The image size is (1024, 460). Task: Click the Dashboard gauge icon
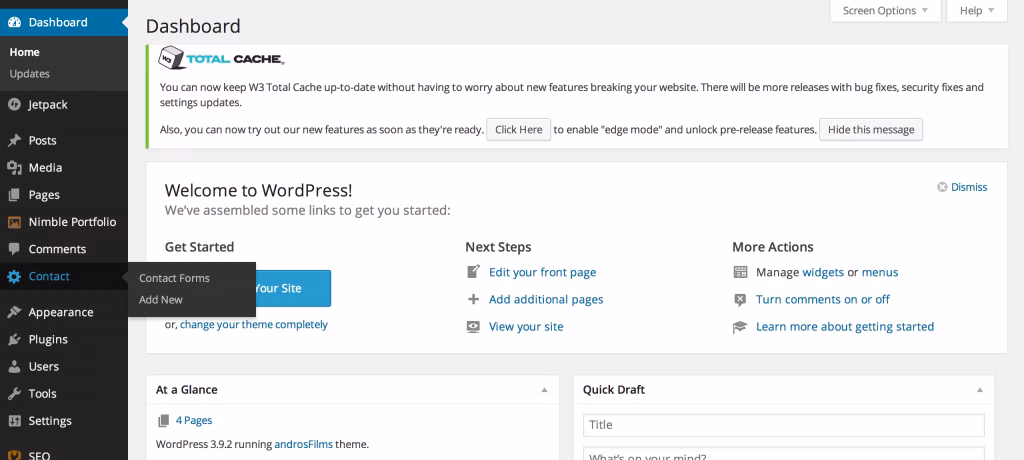click(14, 22)
